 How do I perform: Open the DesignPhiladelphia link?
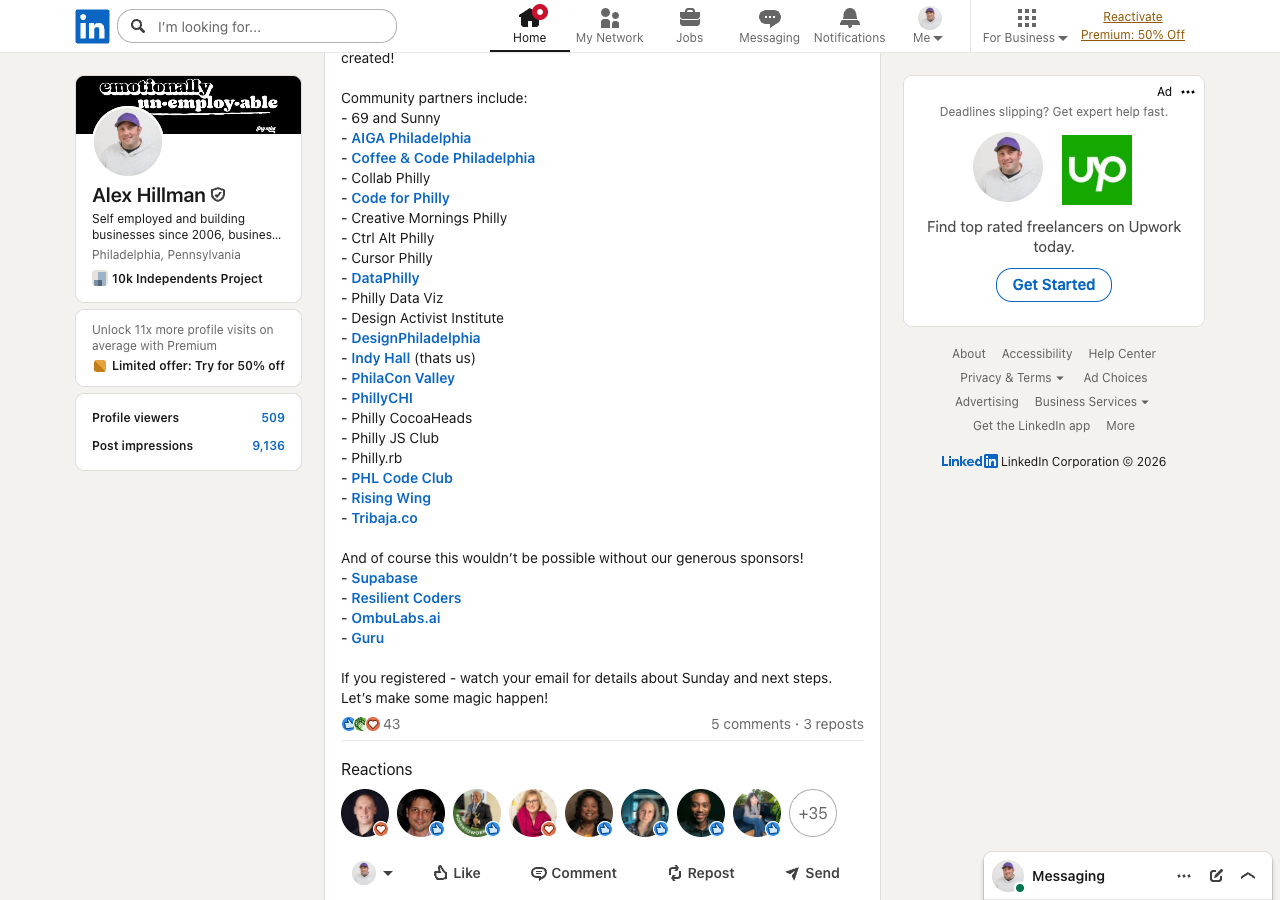(x=416, y=338)
